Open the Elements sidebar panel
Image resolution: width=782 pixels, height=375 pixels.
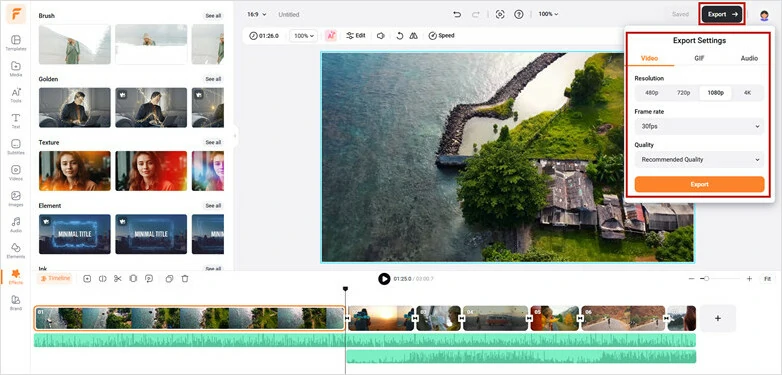16,250
